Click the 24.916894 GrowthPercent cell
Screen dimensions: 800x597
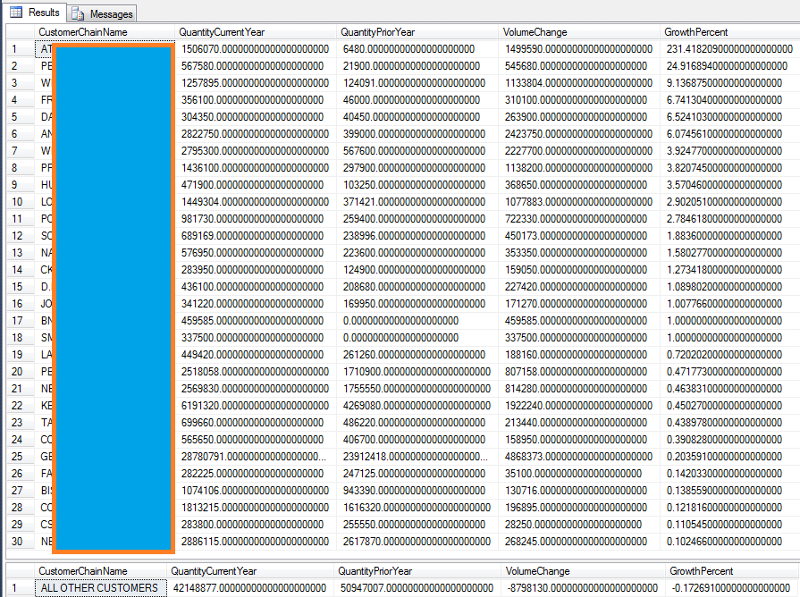pyautogui.click(x=730, y=66)
